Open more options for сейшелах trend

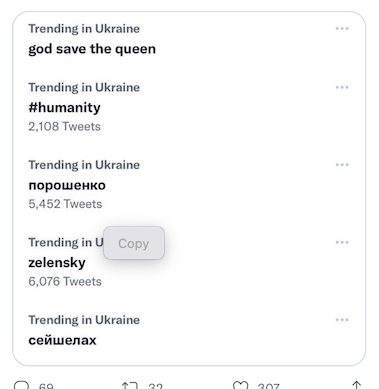(342, 320)
